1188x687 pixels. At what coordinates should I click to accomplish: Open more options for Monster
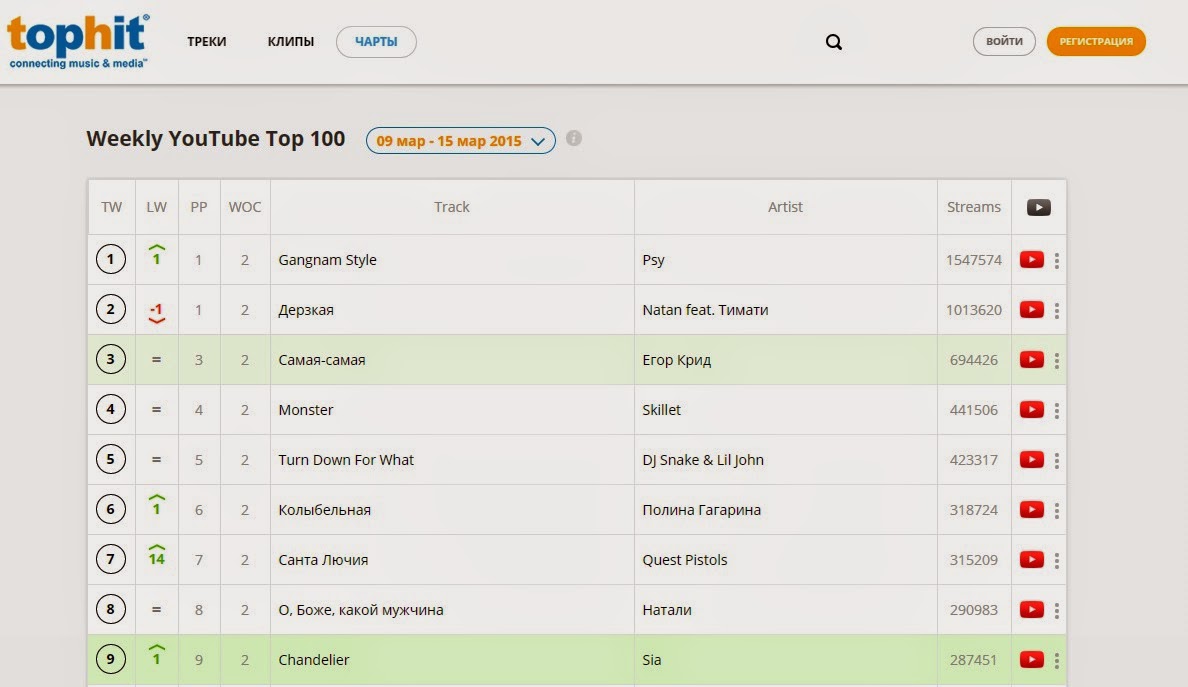click(x=1056, y=411)
